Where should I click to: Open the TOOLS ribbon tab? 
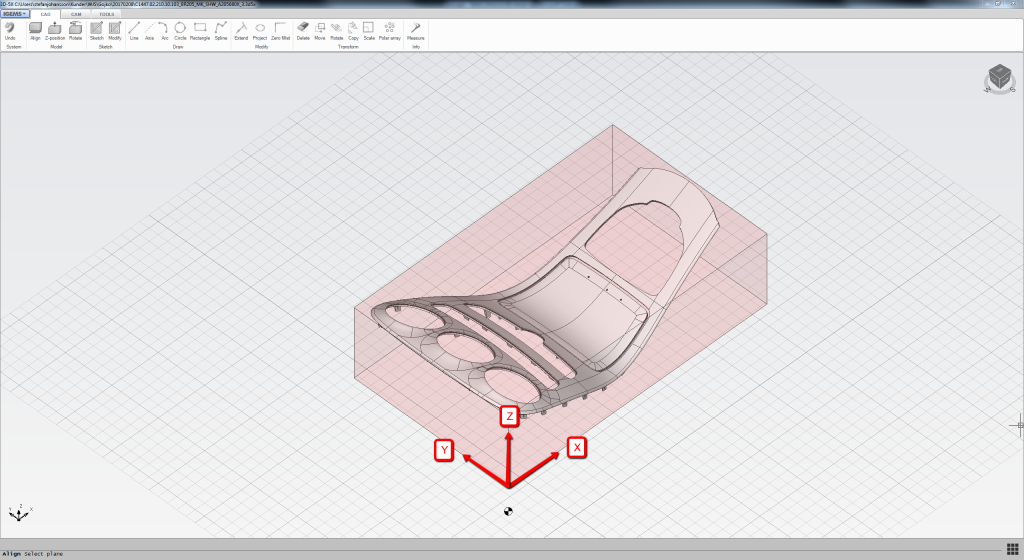coord(106,14)
